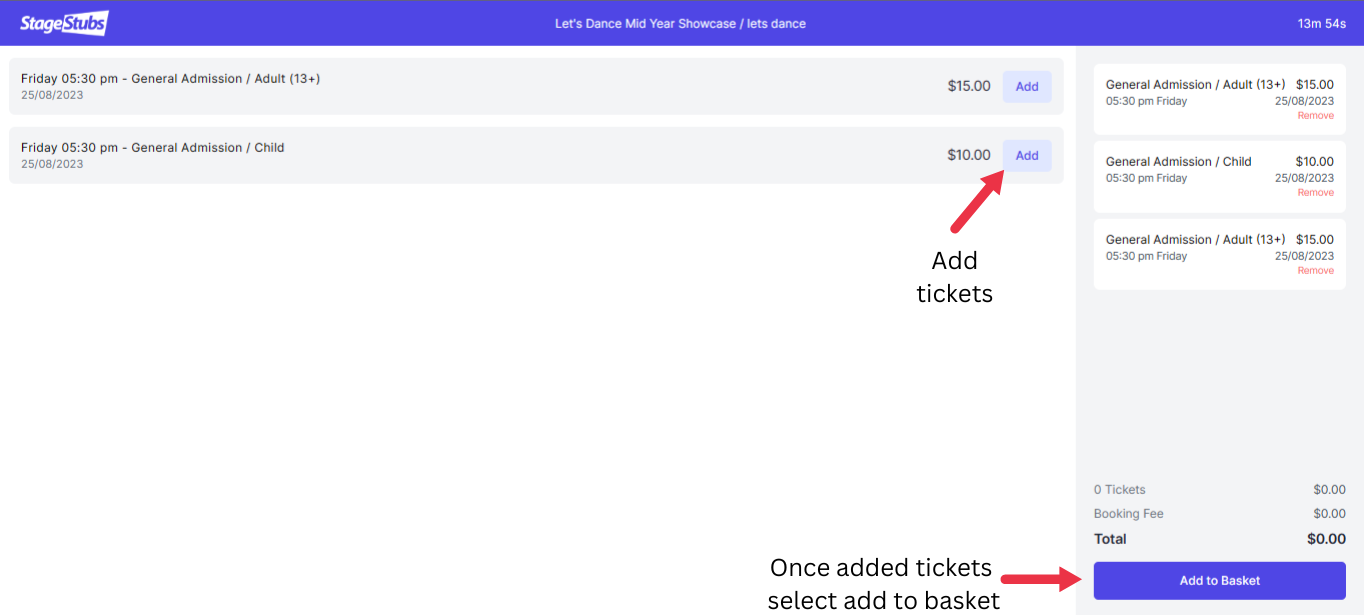Remove the Child ticket from cart
Screen dimensions: 1364x615
pyautogui.click(x=1315, y=192)
